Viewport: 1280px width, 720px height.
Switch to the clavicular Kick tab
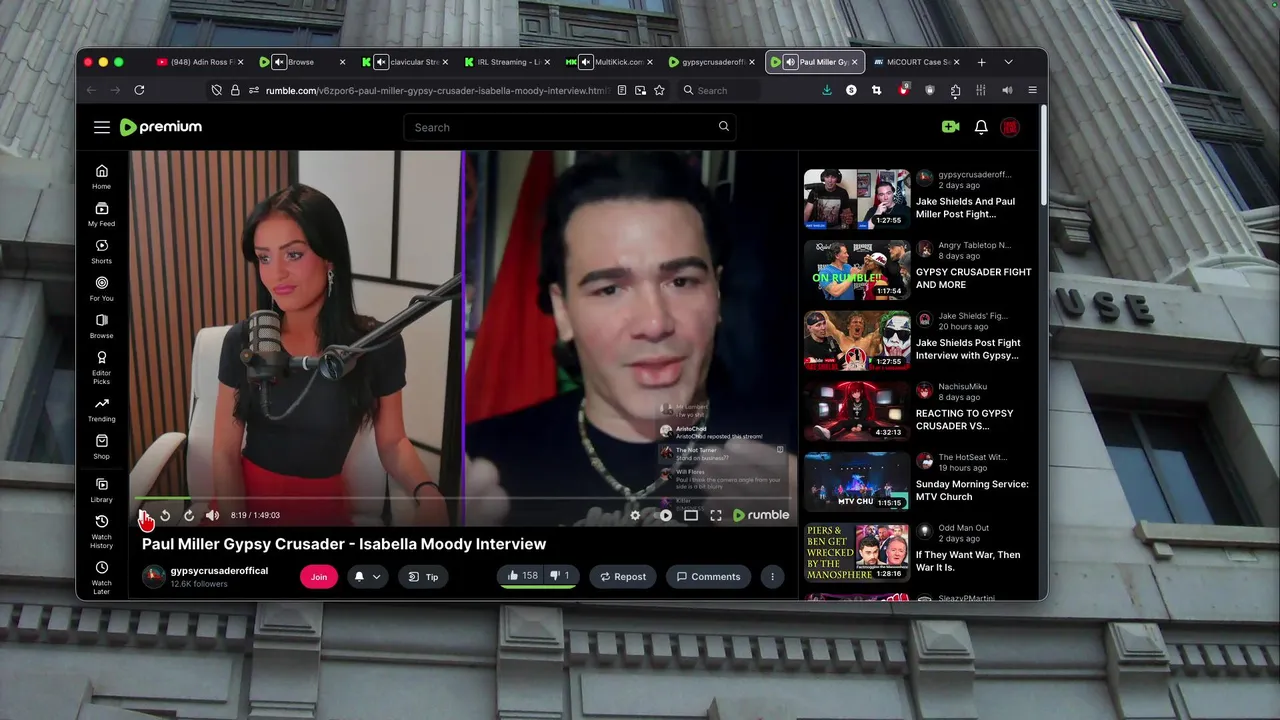tap(404, 62)
